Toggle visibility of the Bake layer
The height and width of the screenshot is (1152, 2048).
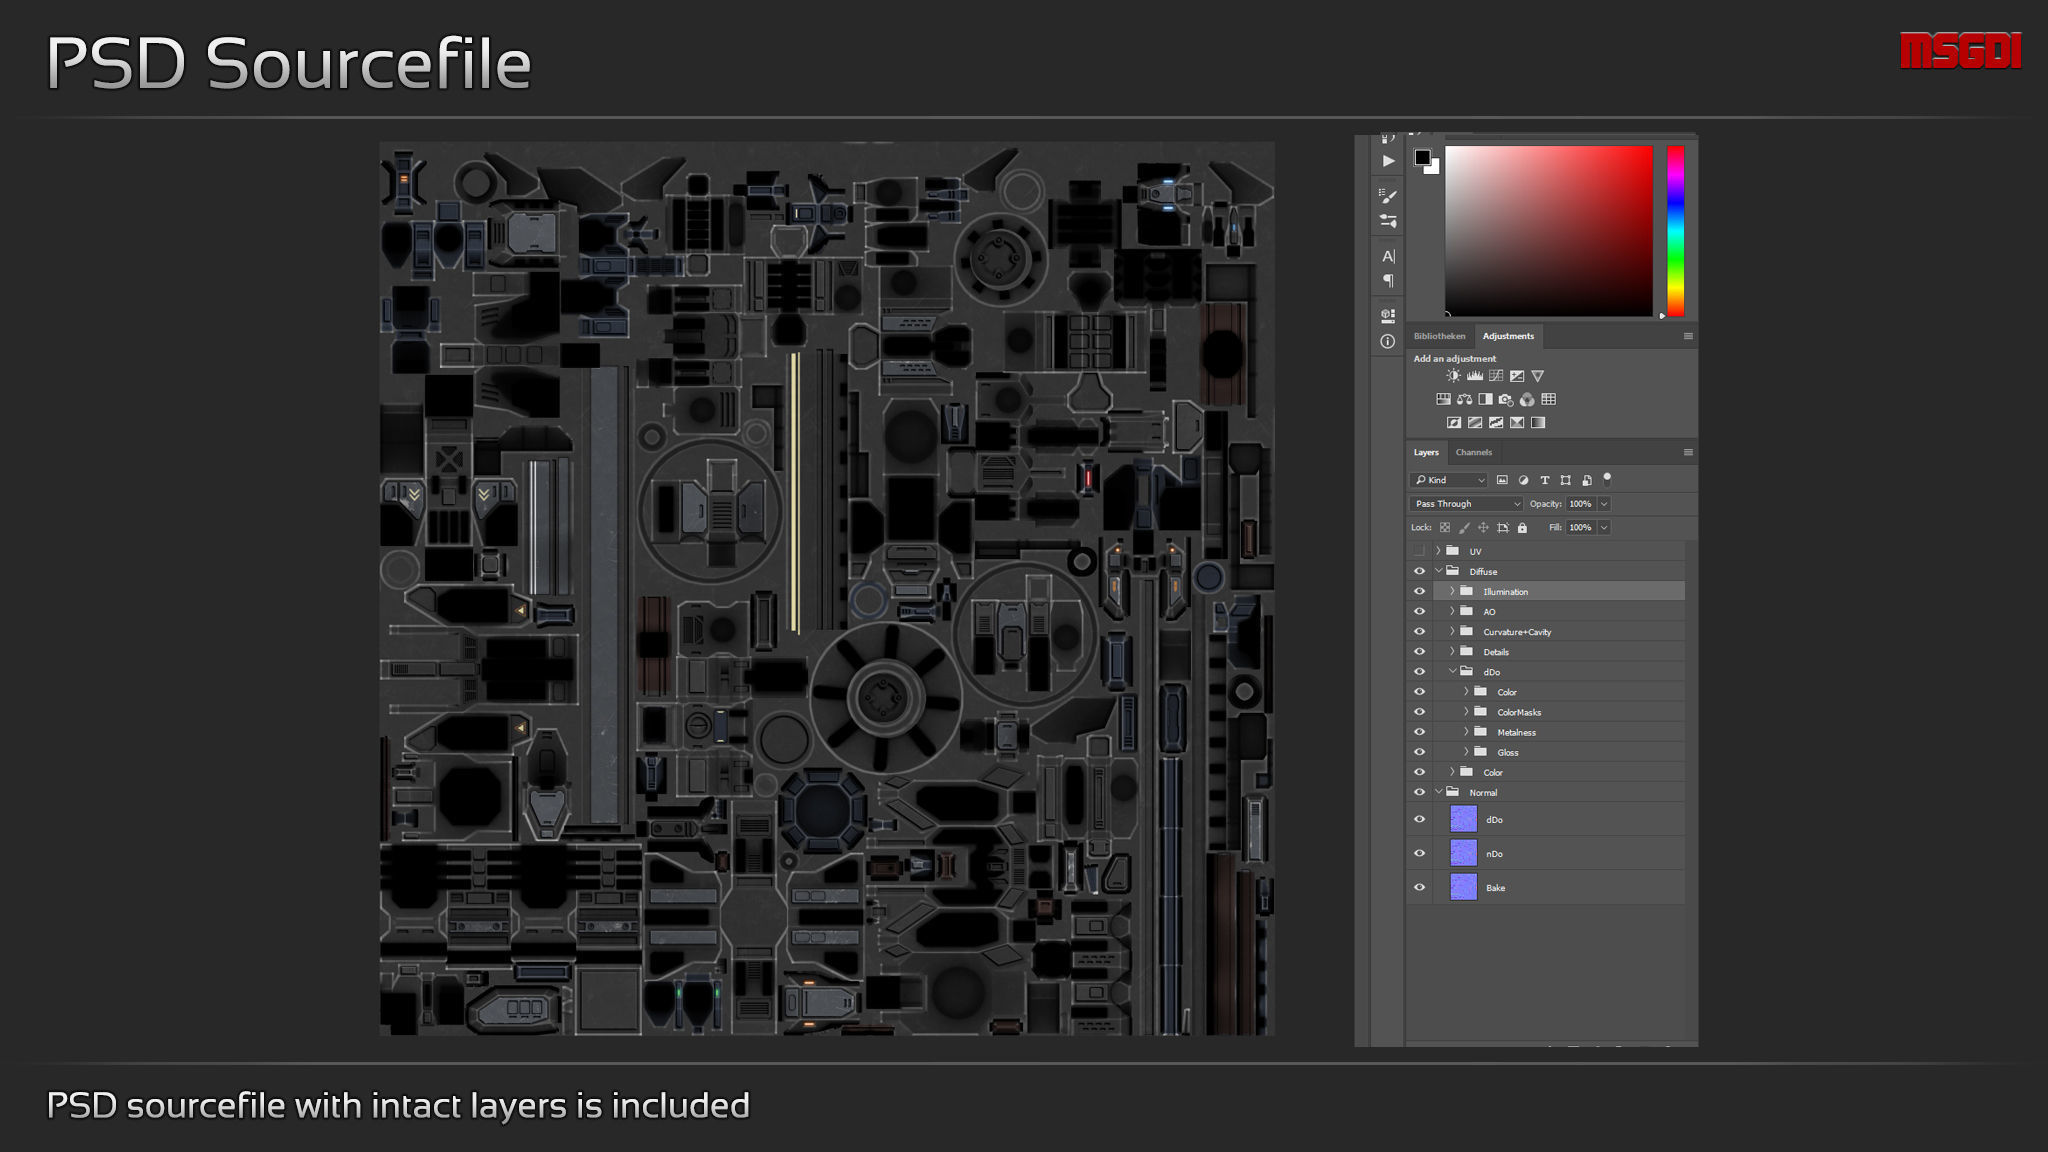point(1419,887)
